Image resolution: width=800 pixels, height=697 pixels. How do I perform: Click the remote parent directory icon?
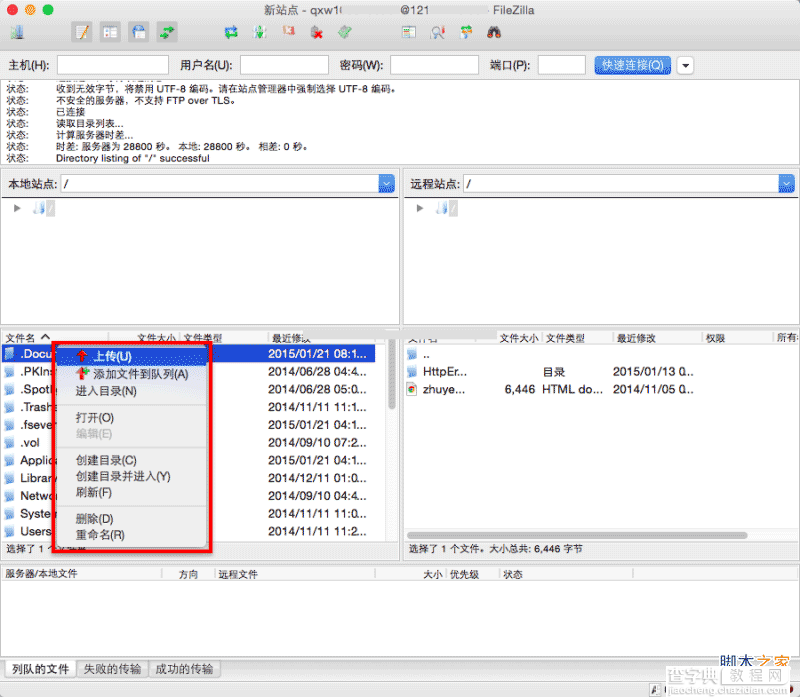click(x=412, y=354)
